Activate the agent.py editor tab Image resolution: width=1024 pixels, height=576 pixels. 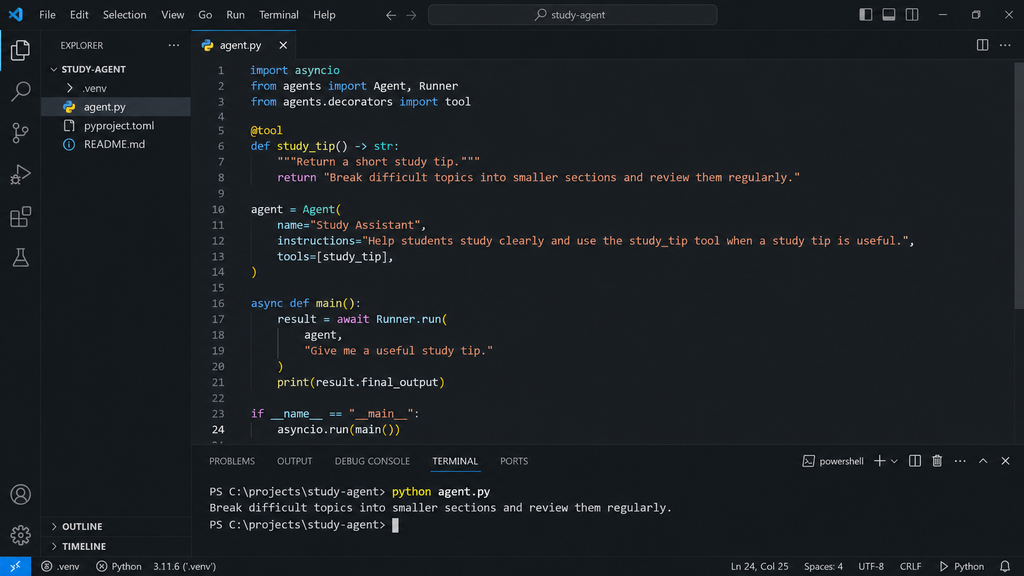[240, 45]
